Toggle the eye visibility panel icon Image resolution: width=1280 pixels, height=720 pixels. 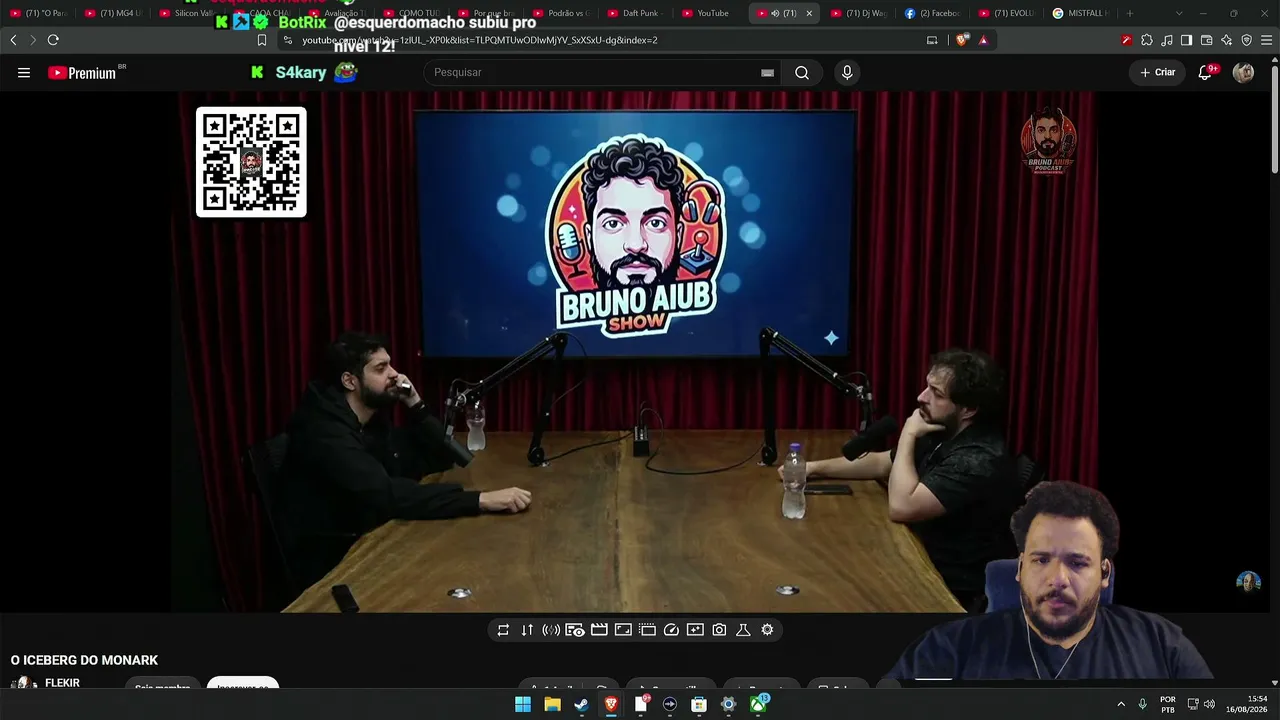click(575, 630)
